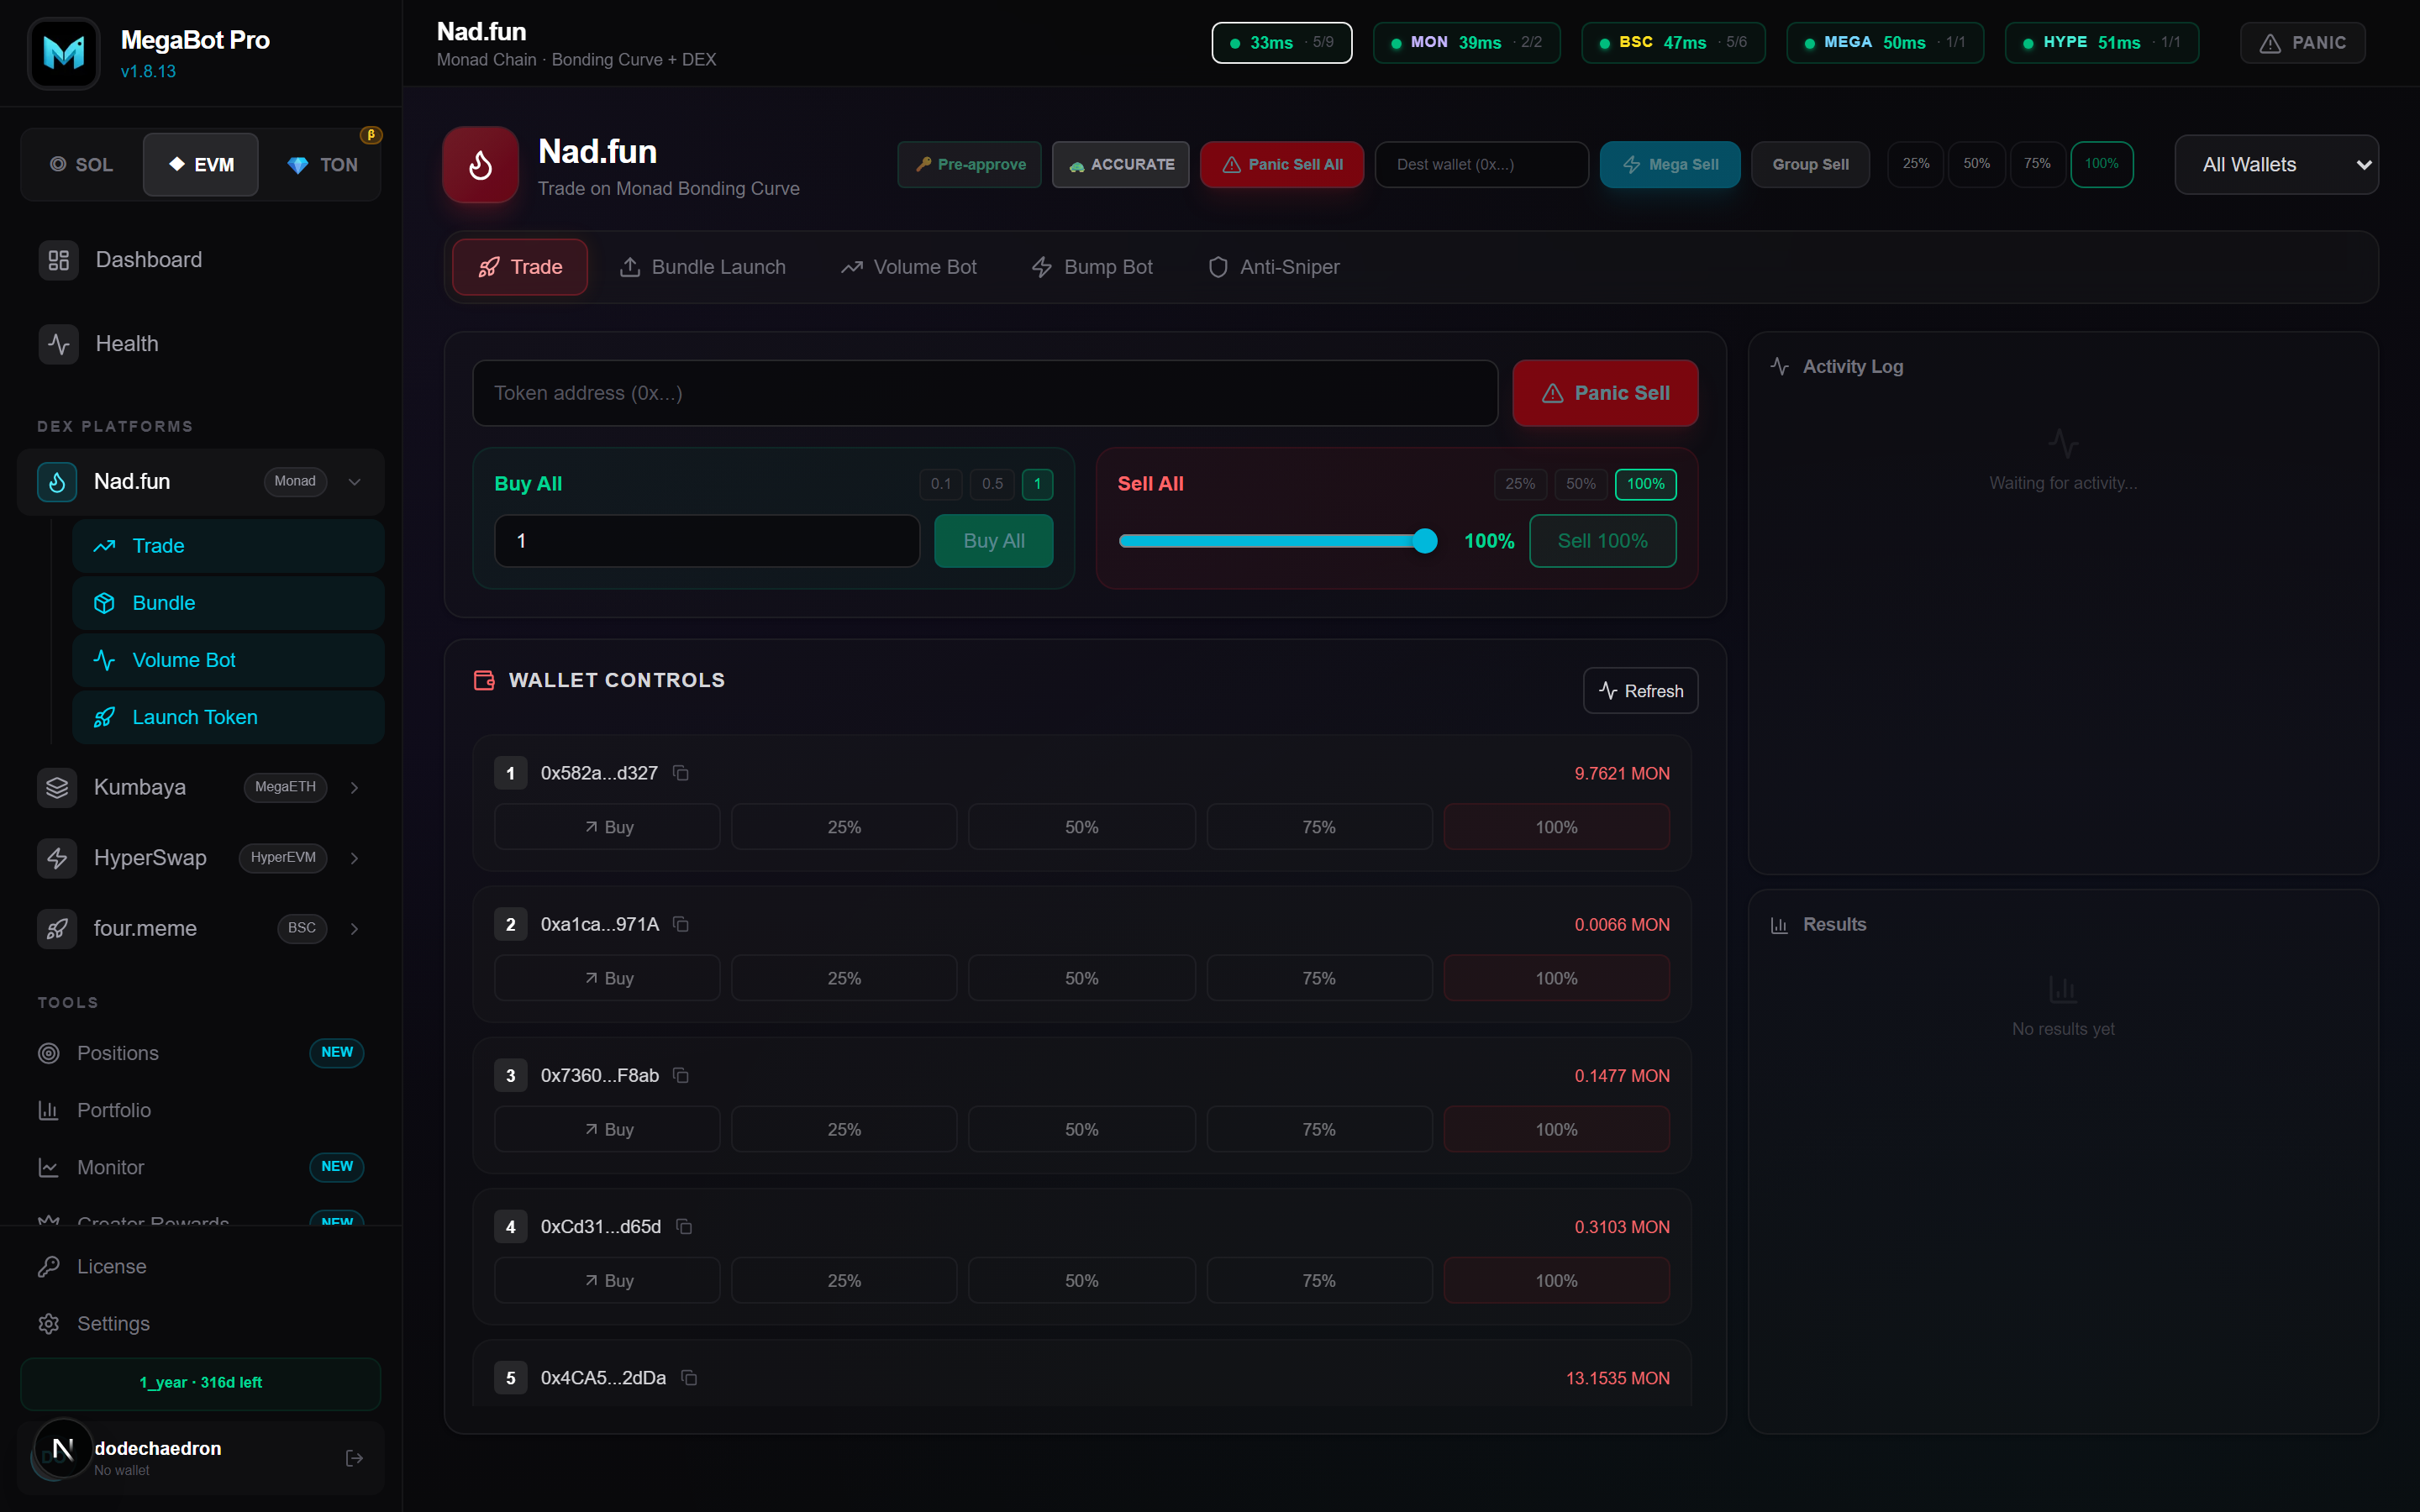Click the Sell All percentage slider handle
This screenshot has width=2420, height=1512.
click(x=1425, y=541)
